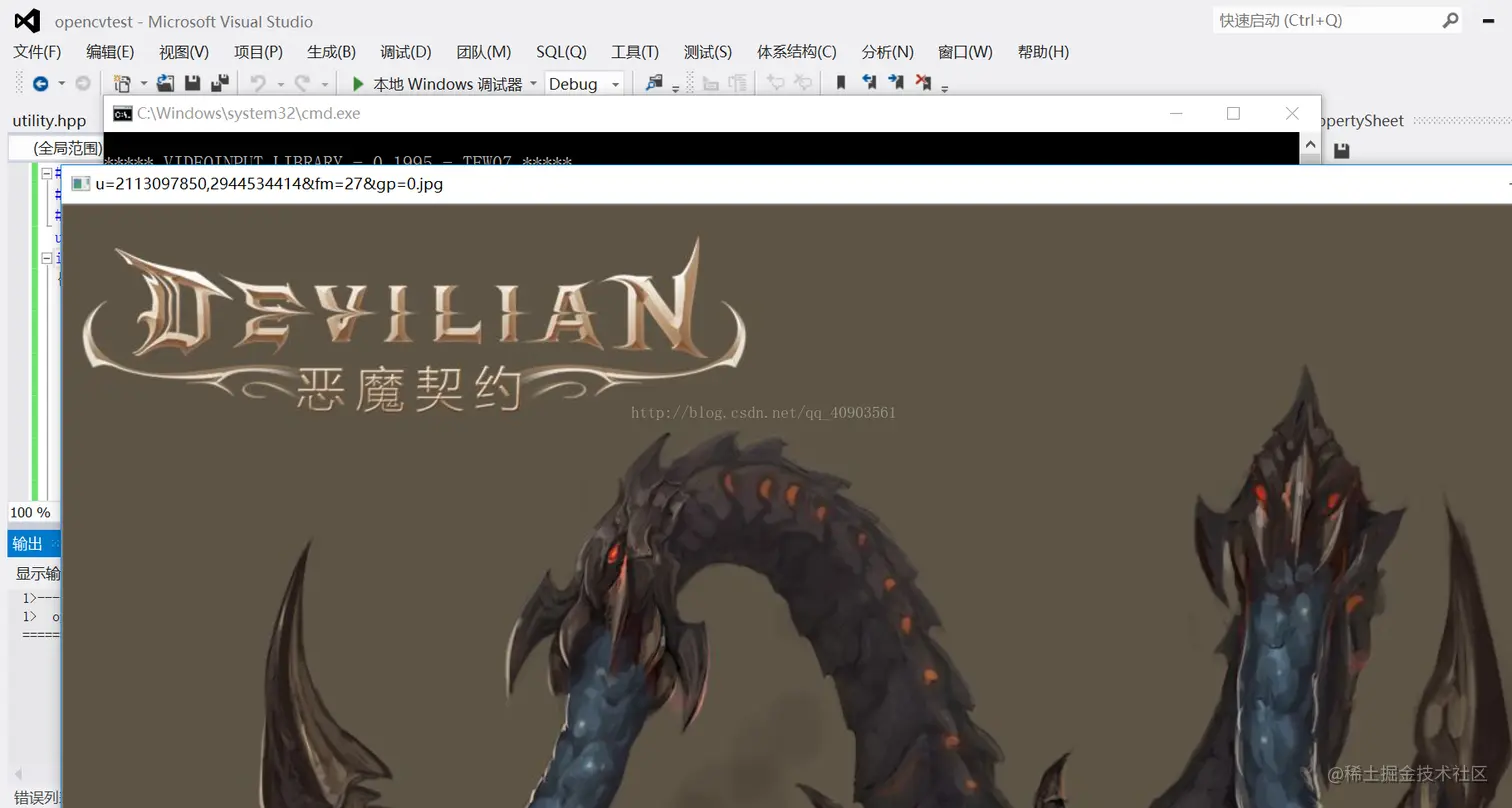The height and width of the screenshot is (808, 1512).
Task: Click the cmd.exe window title icon
Action: (122, 114)
